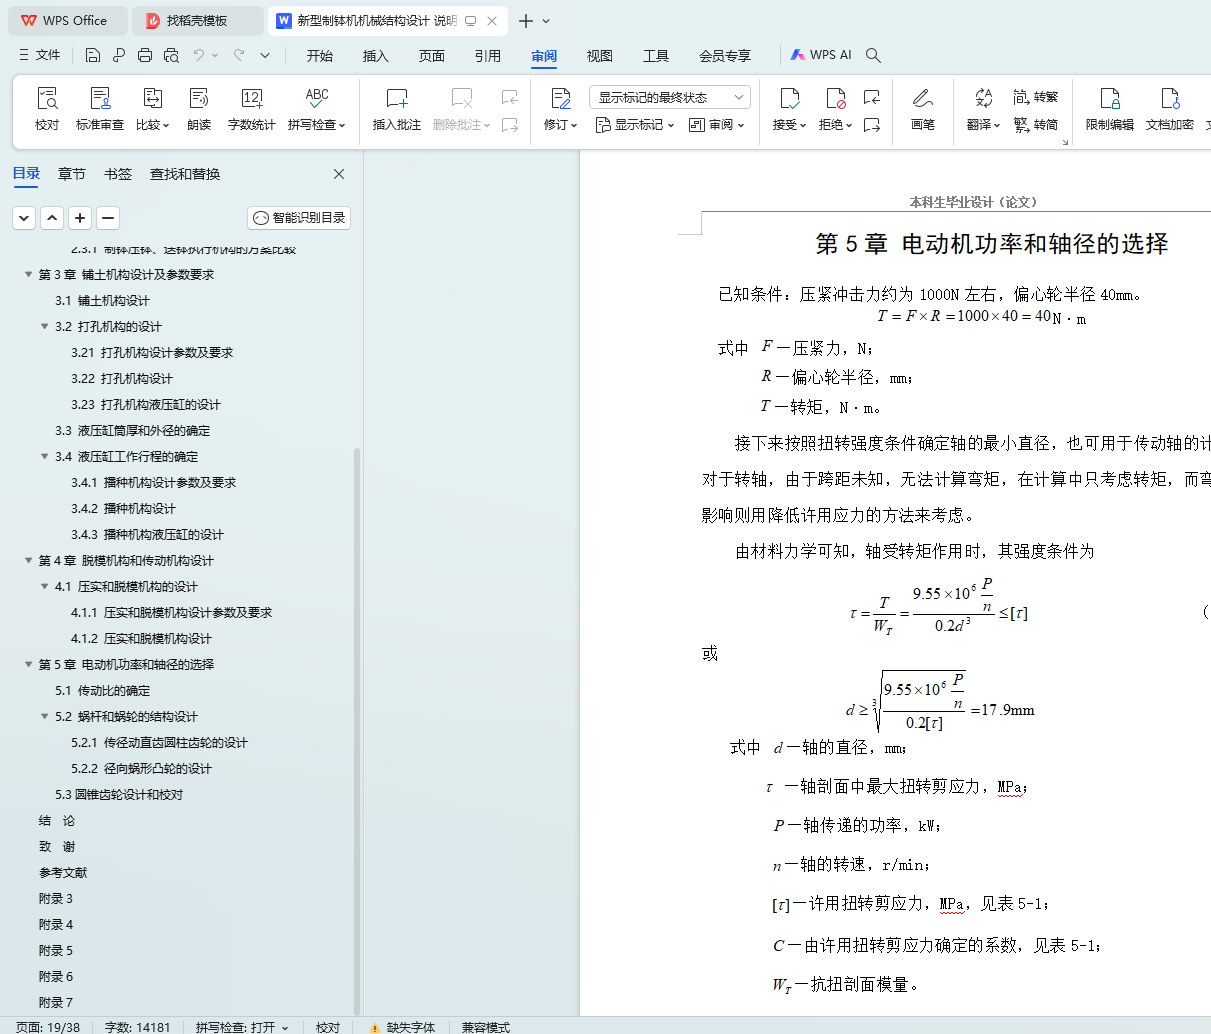Open the 查找和替换 panel tab
Image resolution: width=1211 pixels, height=1034 pixels.
point(185,174)
